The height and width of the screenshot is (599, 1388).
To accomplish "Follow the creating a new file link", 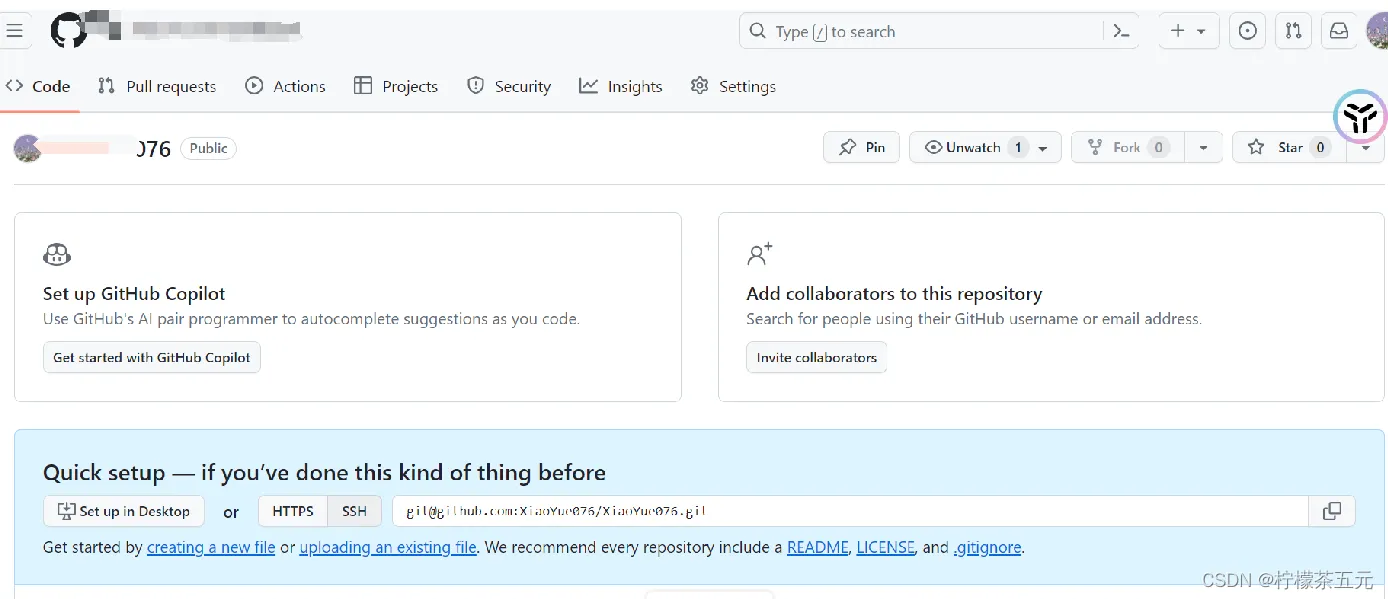I will tap(211, 547).
